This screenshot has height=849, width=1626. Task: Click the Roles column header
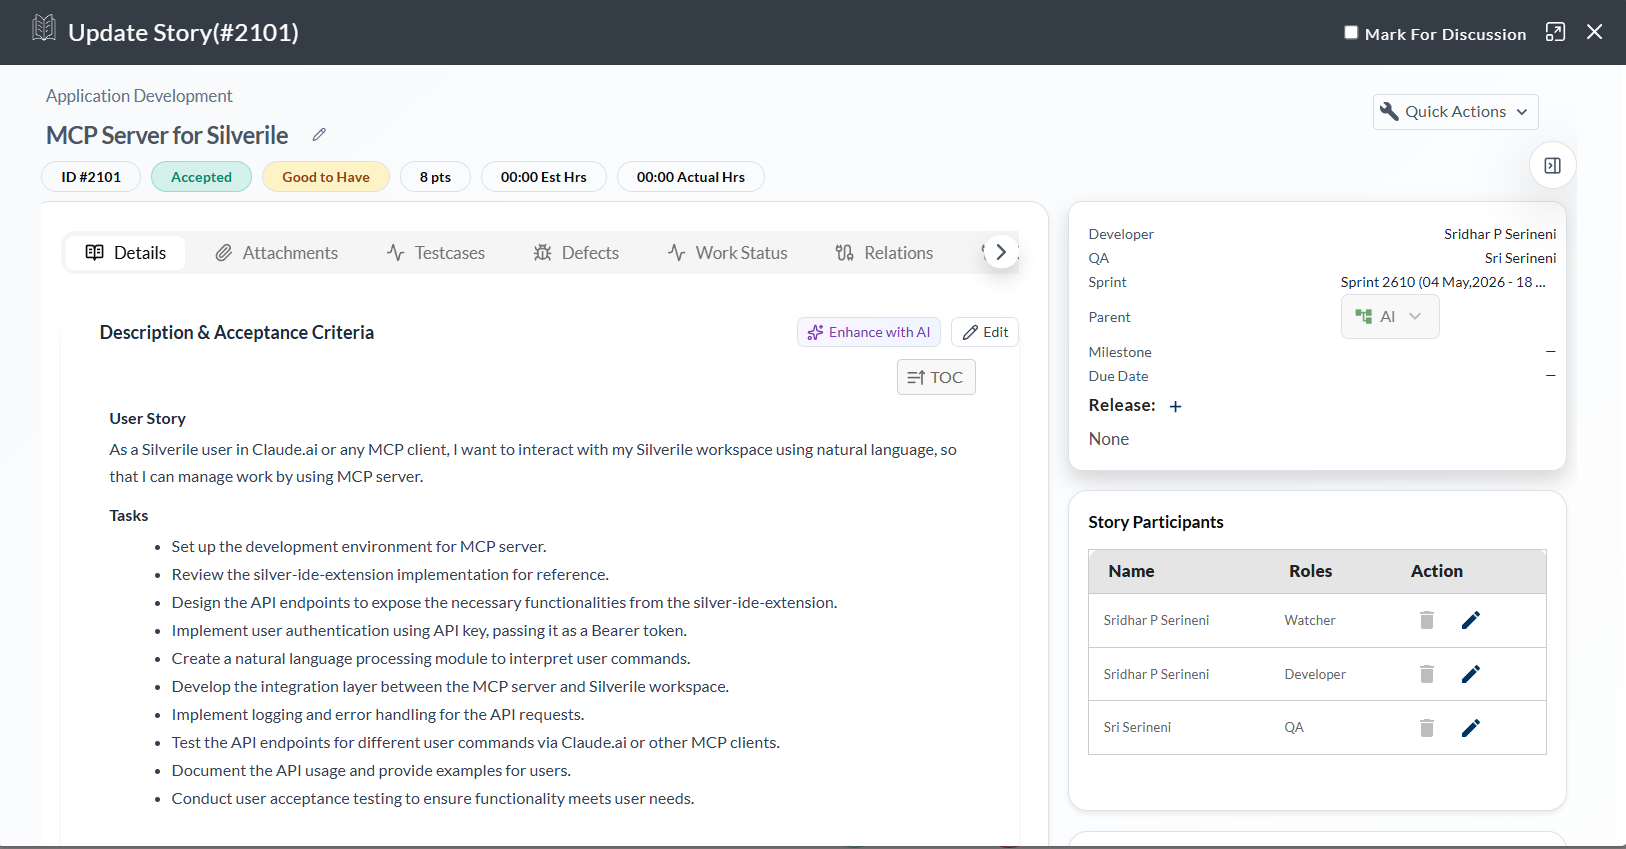(x=1310, y=571)
